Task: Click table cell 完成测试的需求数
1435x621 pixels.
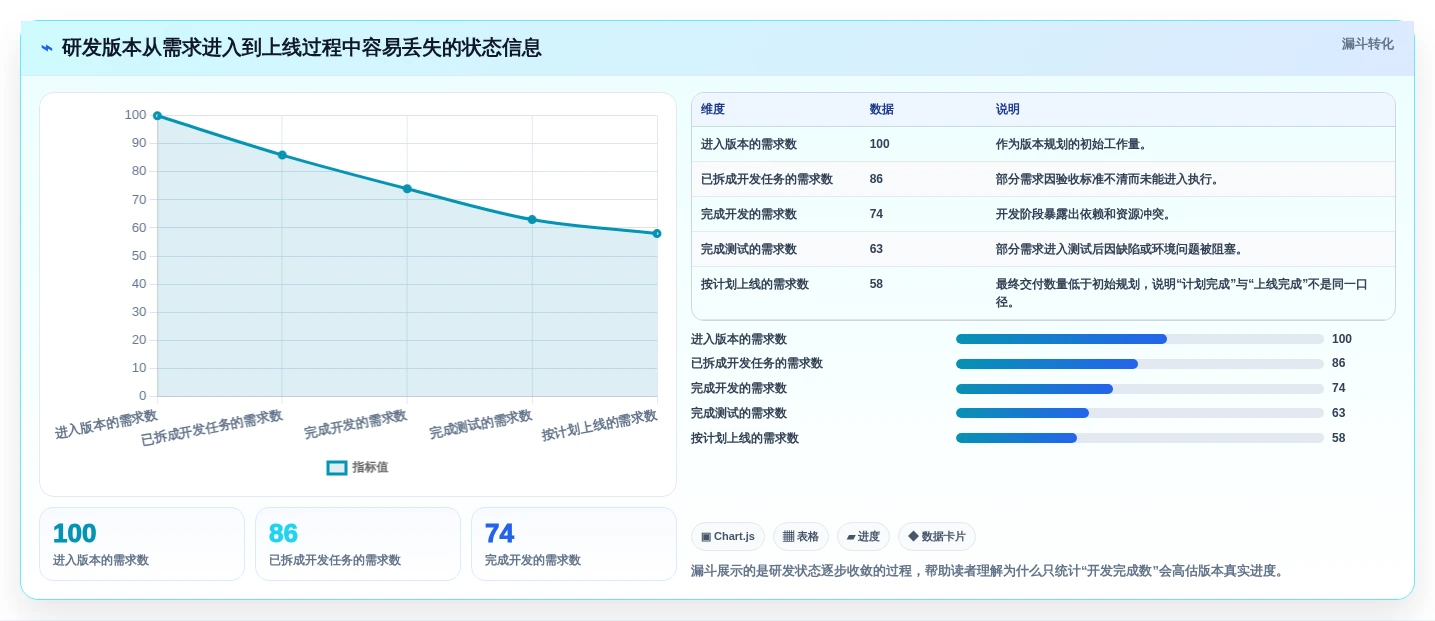Action: [x=749, y=249]
